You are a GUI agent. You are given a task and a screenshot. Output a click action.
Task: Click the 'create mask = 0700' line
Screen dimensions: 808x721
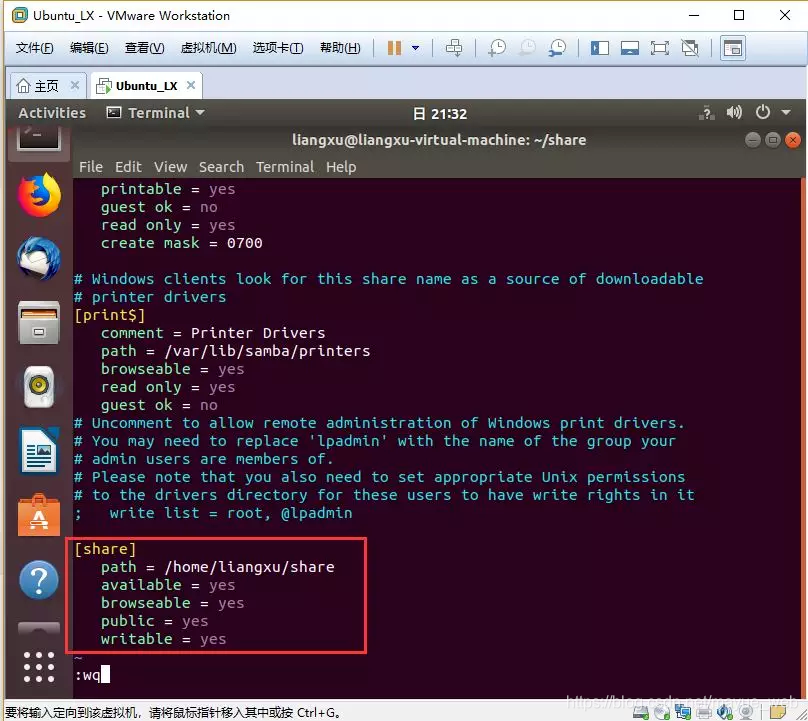tap(181, 243)
